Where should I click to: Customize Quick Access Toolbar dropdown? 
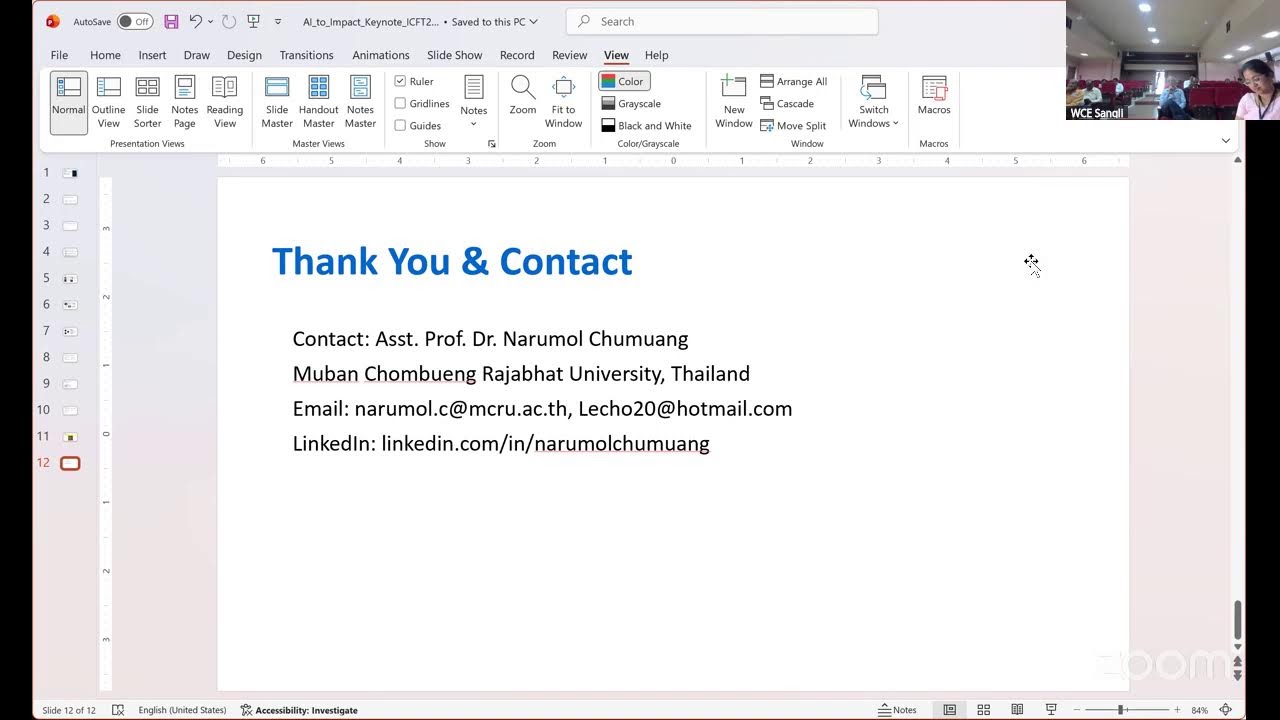point(278,21)
